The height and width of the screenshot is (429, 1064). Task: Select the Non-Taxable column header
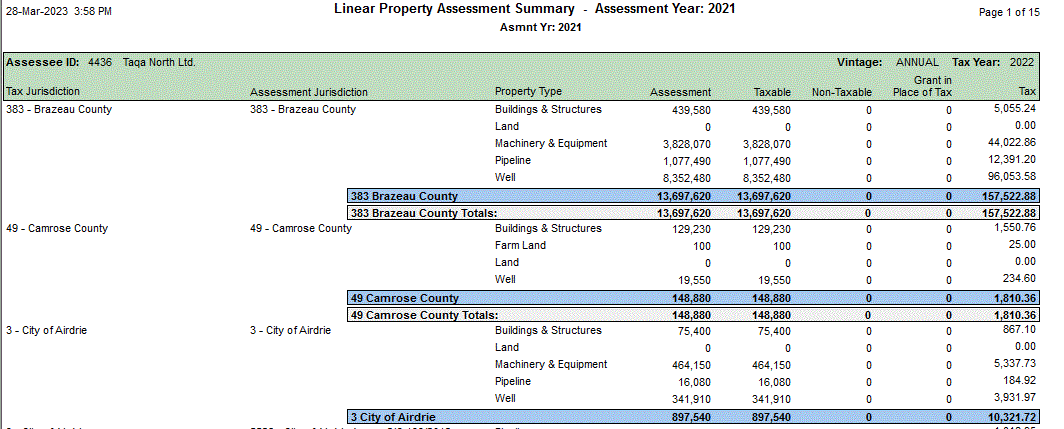point(841,92)
